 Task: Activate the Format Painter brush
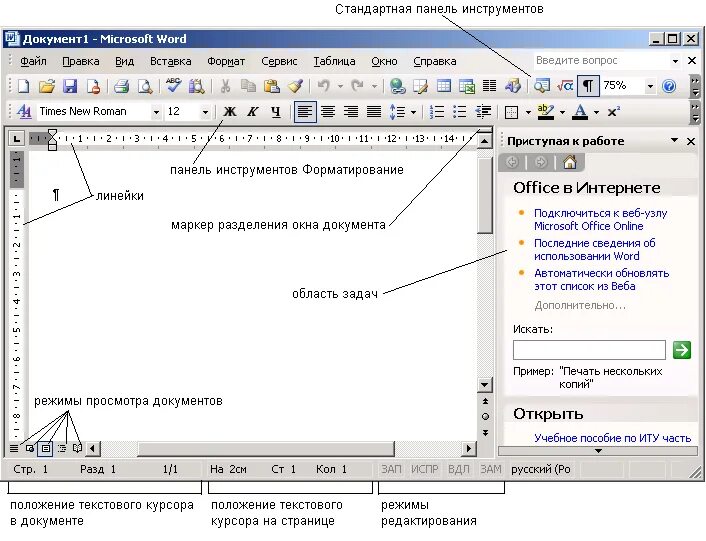[295, 86]
